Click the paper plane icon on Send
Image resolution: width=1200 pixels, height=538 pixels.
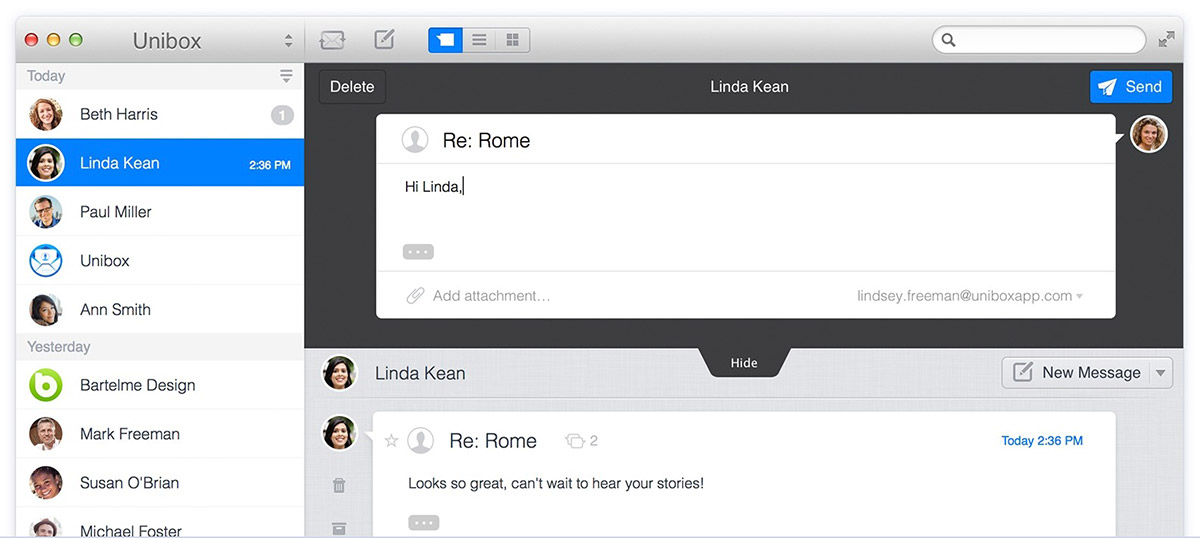tap(1107, 87)
